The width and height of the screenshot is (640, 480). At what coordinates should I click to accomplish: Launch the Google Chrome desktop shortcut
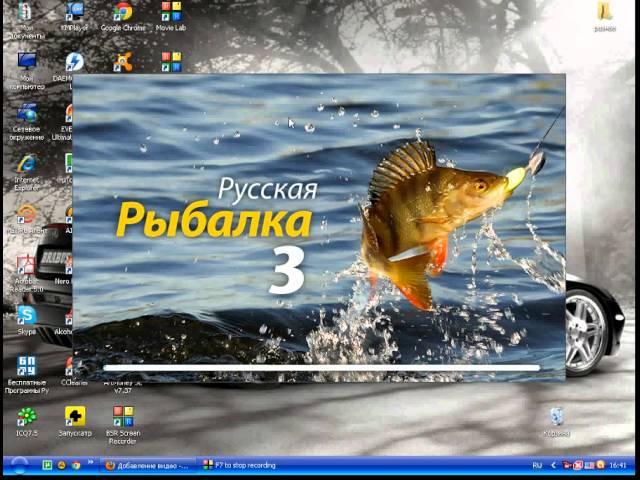pos(122,16)
